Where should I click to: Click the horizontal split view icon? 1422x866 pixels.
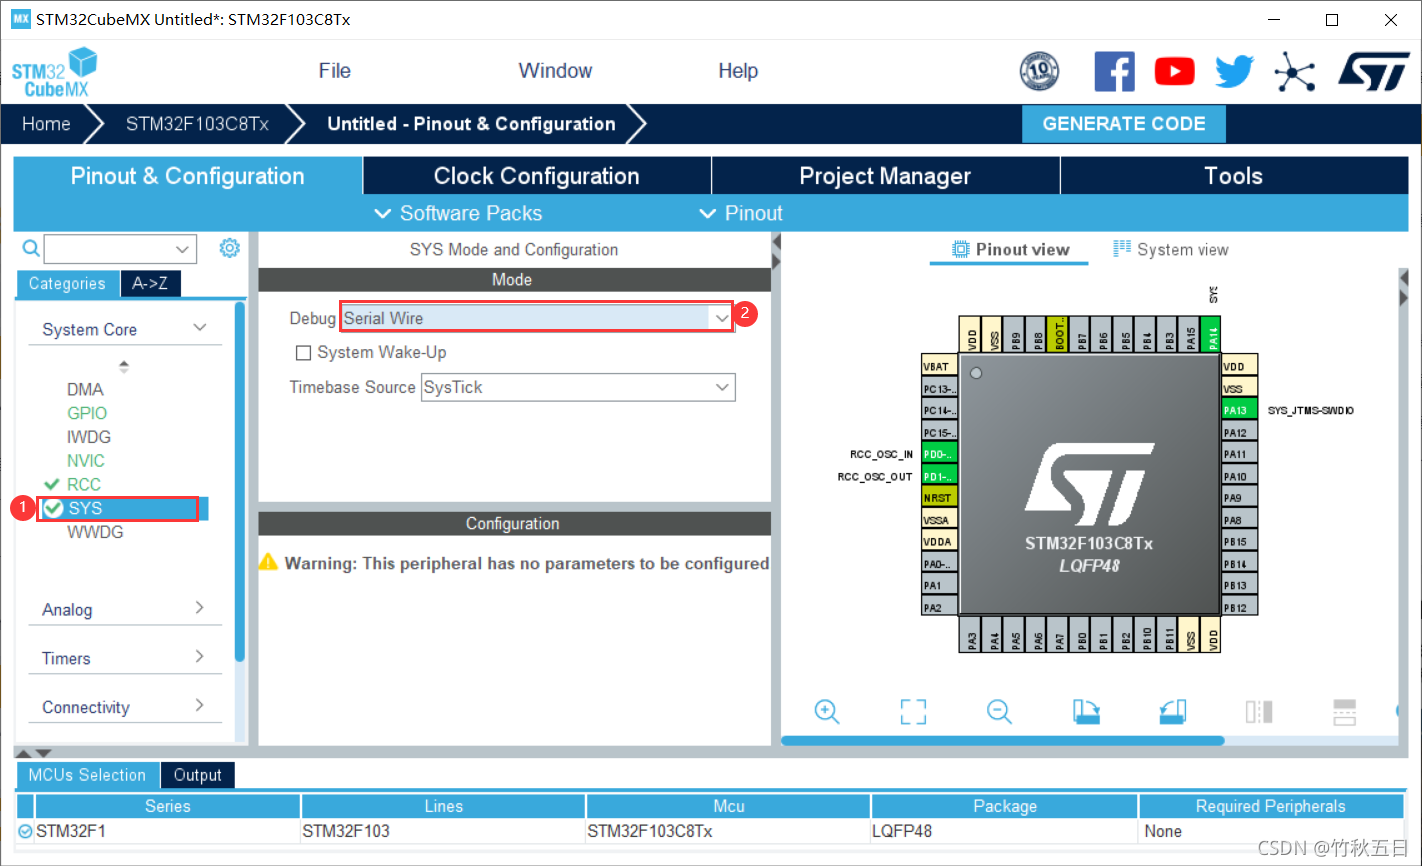(1345, 711)
